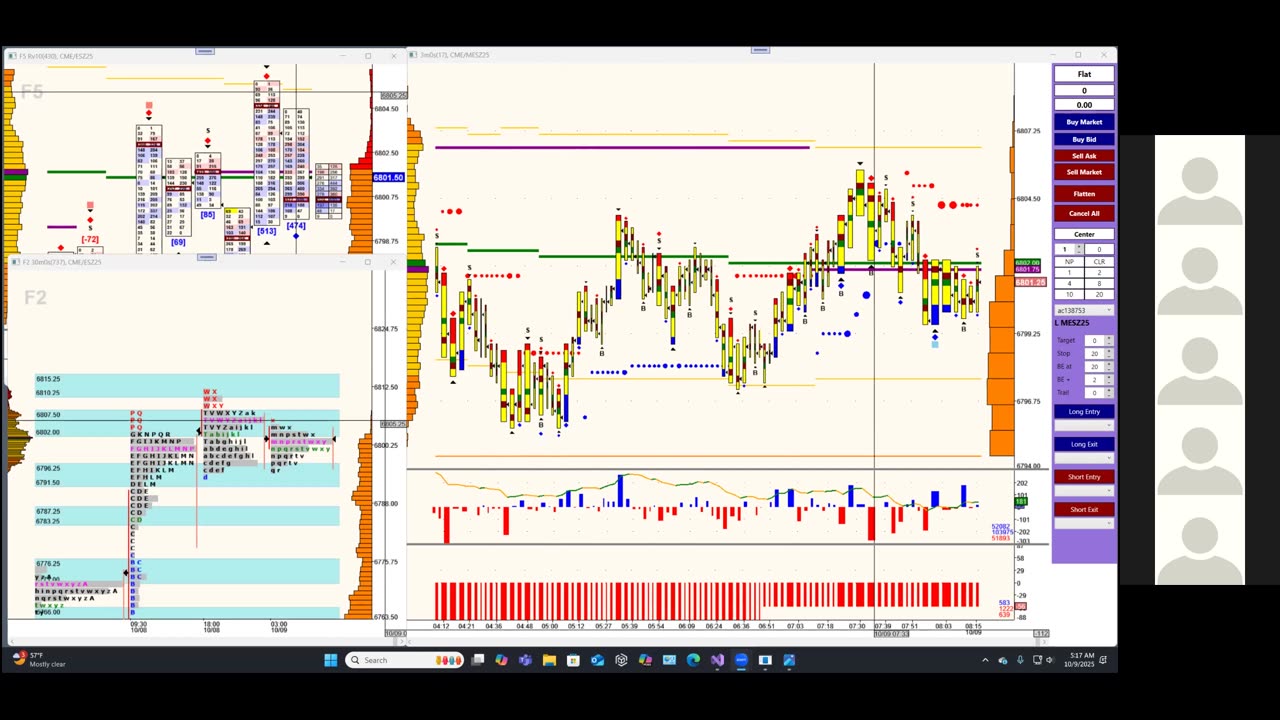Click the 6815.25 level in F2 chart
The height and width of the screenshot is (720, 1280).
[x=48, y=379]
